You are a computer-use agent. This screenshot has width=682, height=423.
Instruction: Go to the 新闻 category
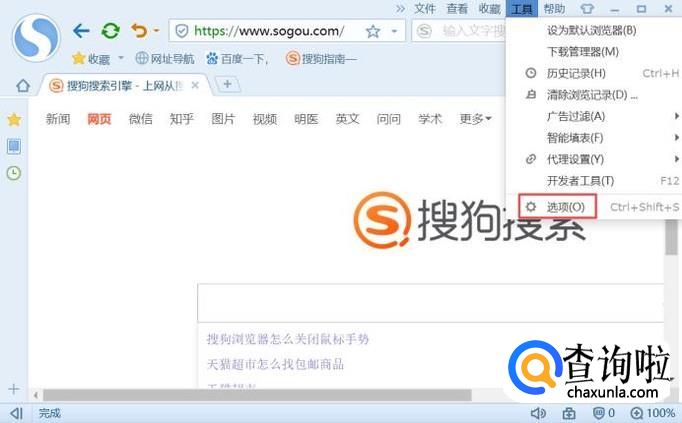pos(58,119)
